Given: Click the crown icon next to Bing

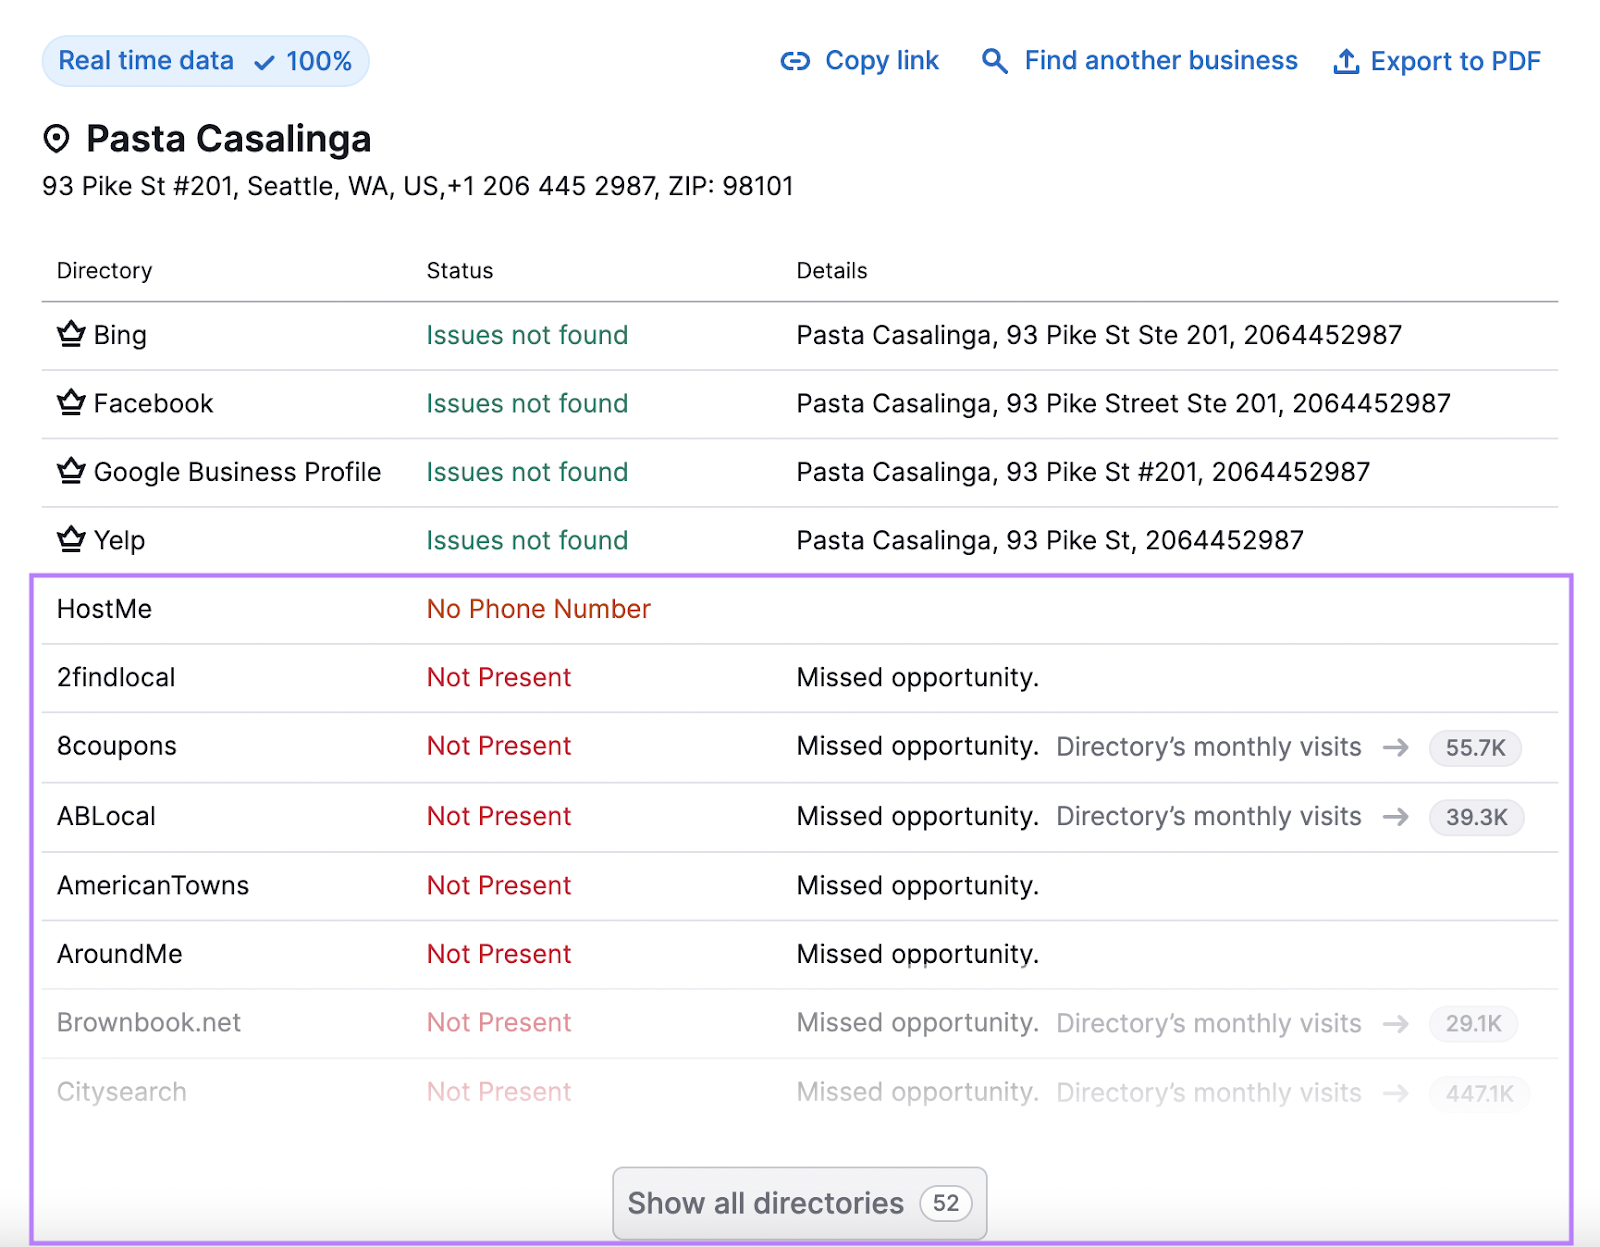Looking at the screenshot, I should coord(71,334).
